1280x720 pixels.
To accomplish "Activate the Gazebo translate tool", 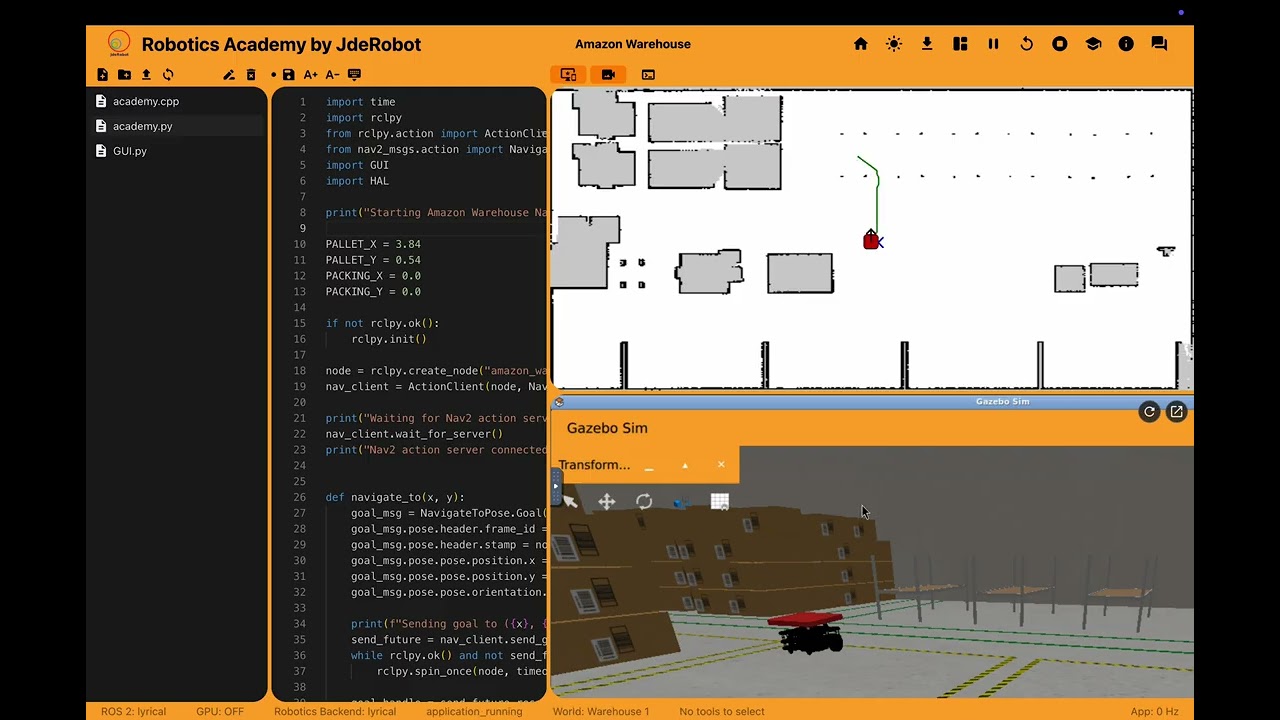I will [606, 502].
